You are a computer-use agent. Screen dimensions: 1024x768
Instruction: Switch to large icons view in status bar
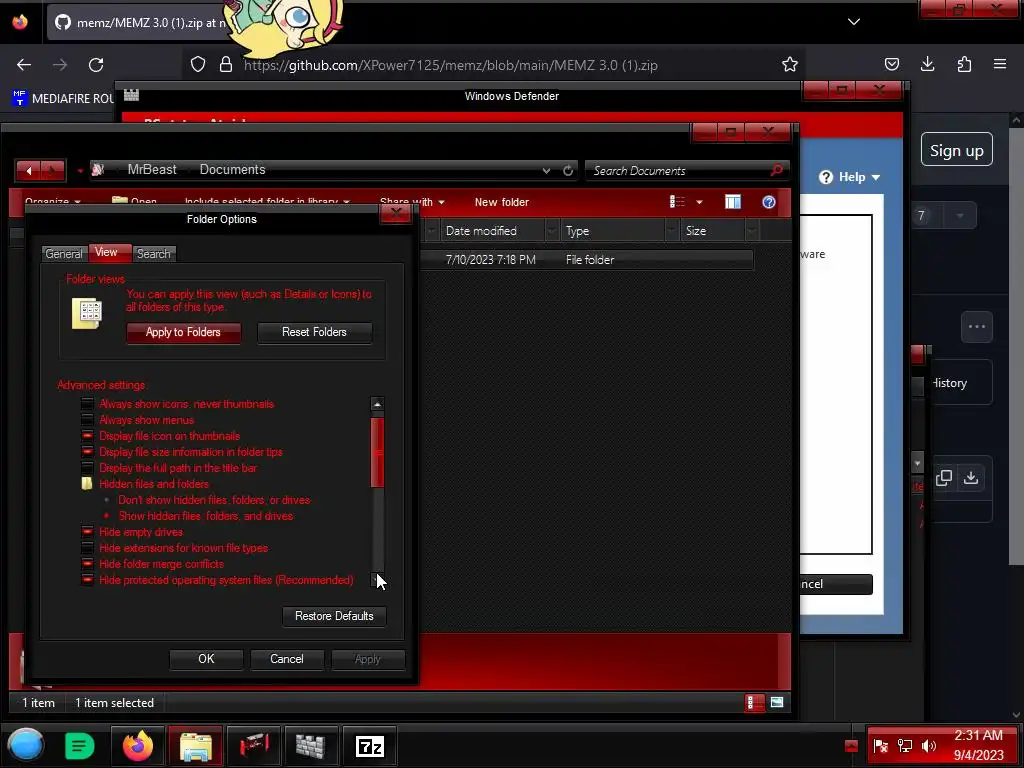point(776,703)
